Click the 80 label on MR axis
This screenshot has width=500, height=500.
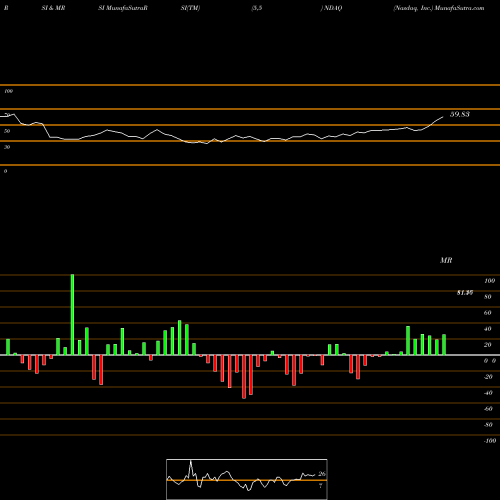point(488,297)
